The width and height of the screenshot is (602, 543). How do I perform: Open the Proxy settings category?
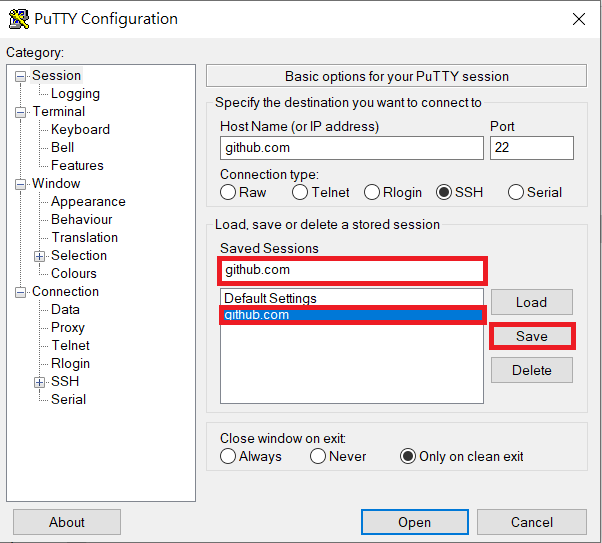(68, 328)
